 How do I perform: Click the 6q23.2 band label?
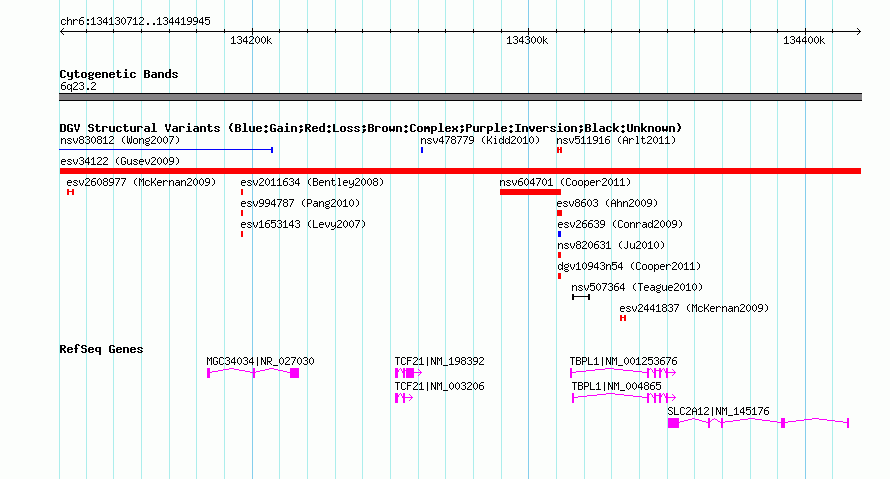[x=78, y=86]
